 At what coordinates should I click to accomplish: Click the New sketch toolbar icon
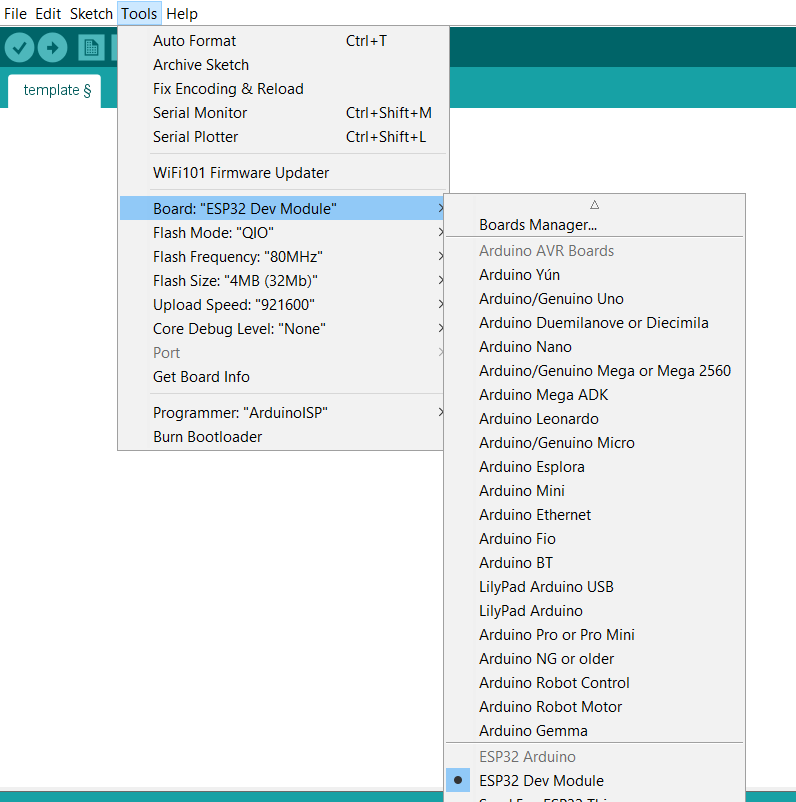91,47
